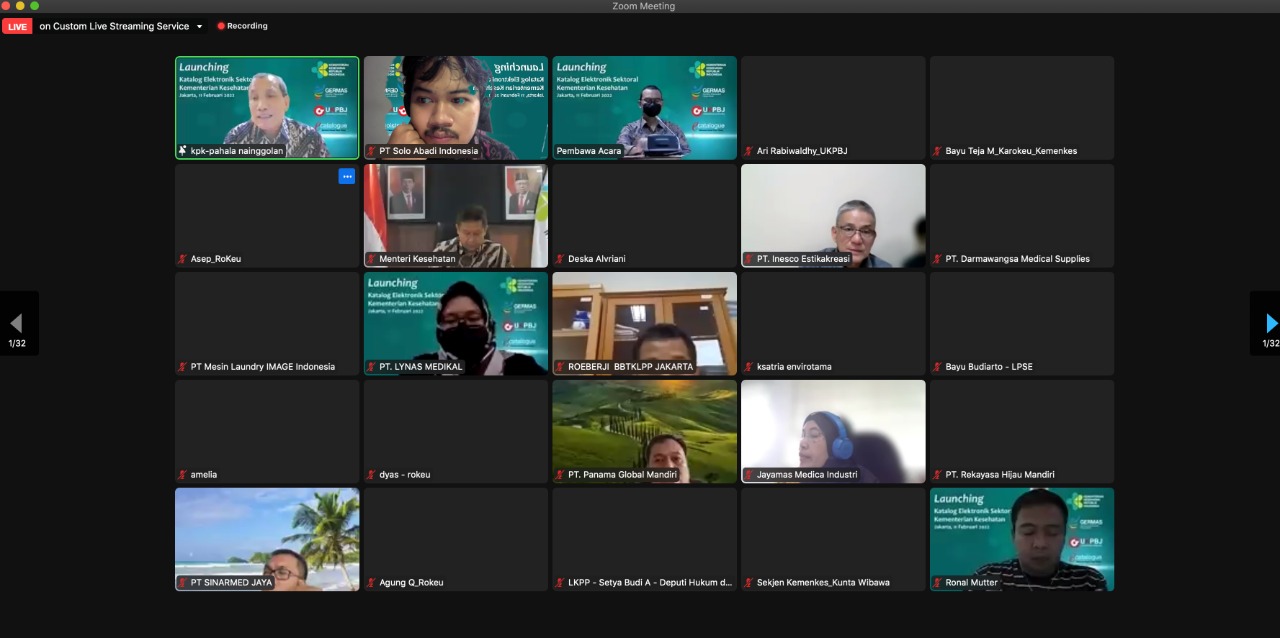1280x638 pixels.
Task: Click muted mic icon of Menteri Kesehatan
Action: [x=371, y=259]
